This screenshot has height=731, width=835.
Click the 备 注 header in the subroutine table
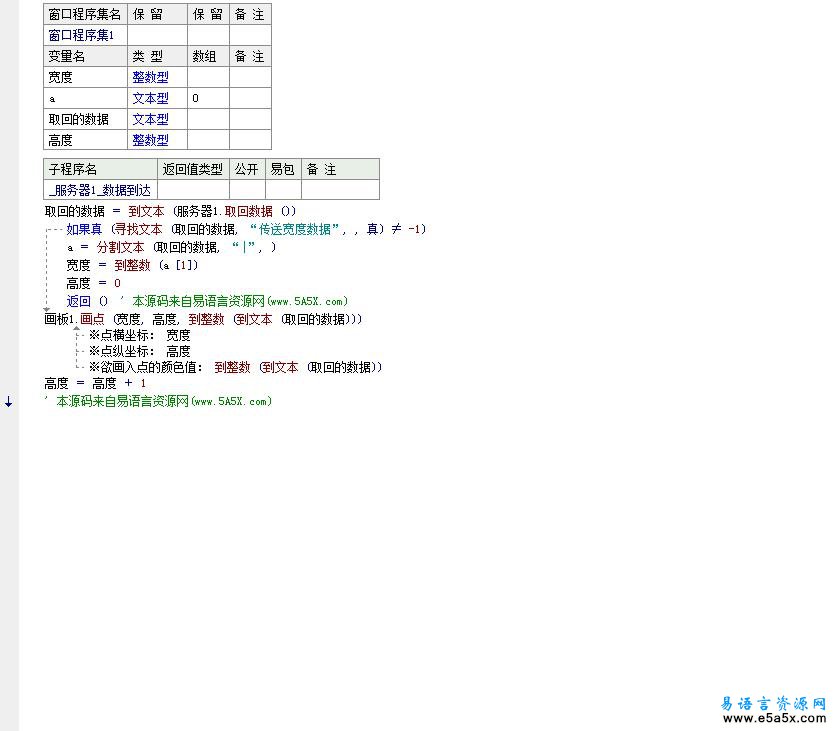pyautogui.click(x=340, y=169)
